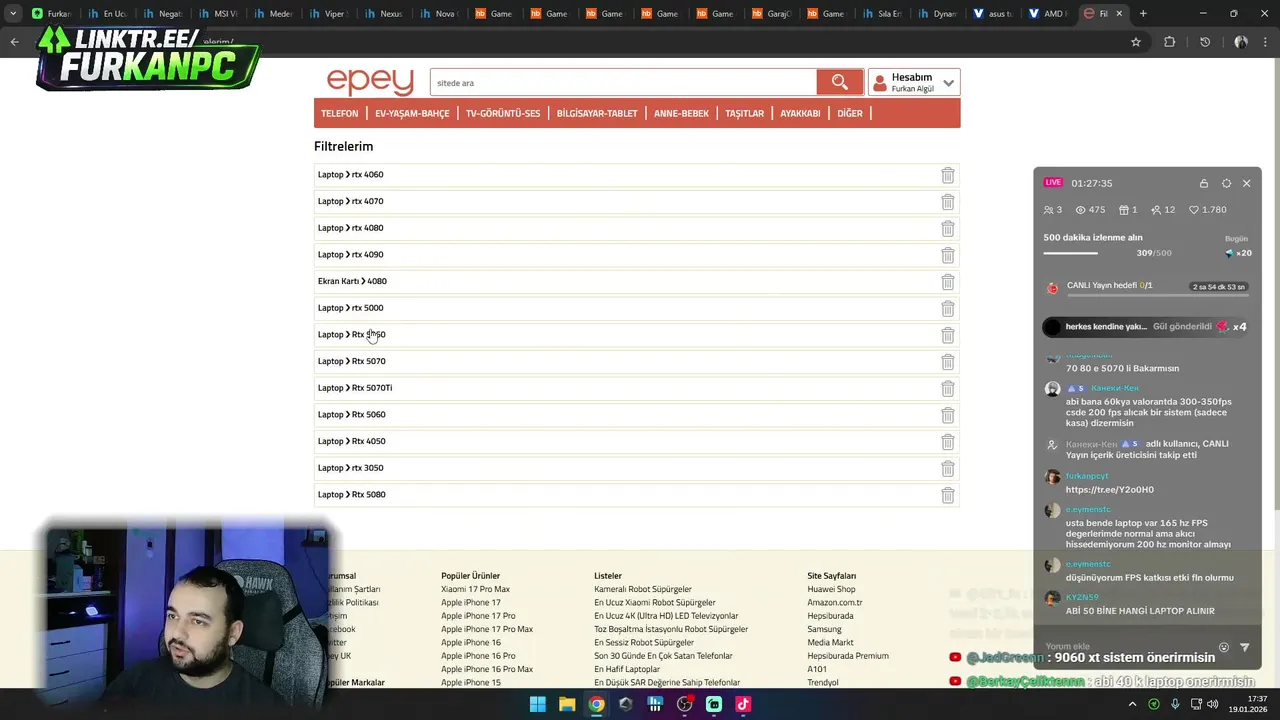Delete the Laptop rtx 5000 filter
Image resolution: width=1280 pixels, height=720 pixels.
click(947, 308)
